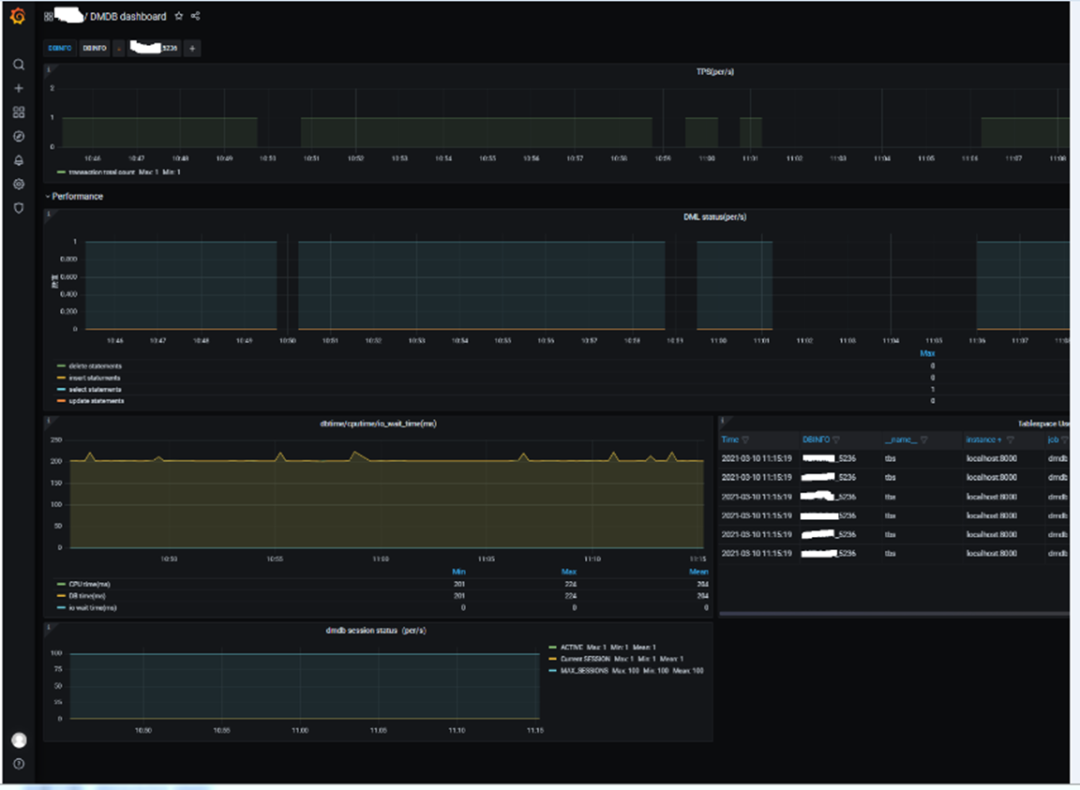Toggle the CPU time(ms) legend series
The height and width of the screenshot is (790, 1080).
(x=90, y=583)
